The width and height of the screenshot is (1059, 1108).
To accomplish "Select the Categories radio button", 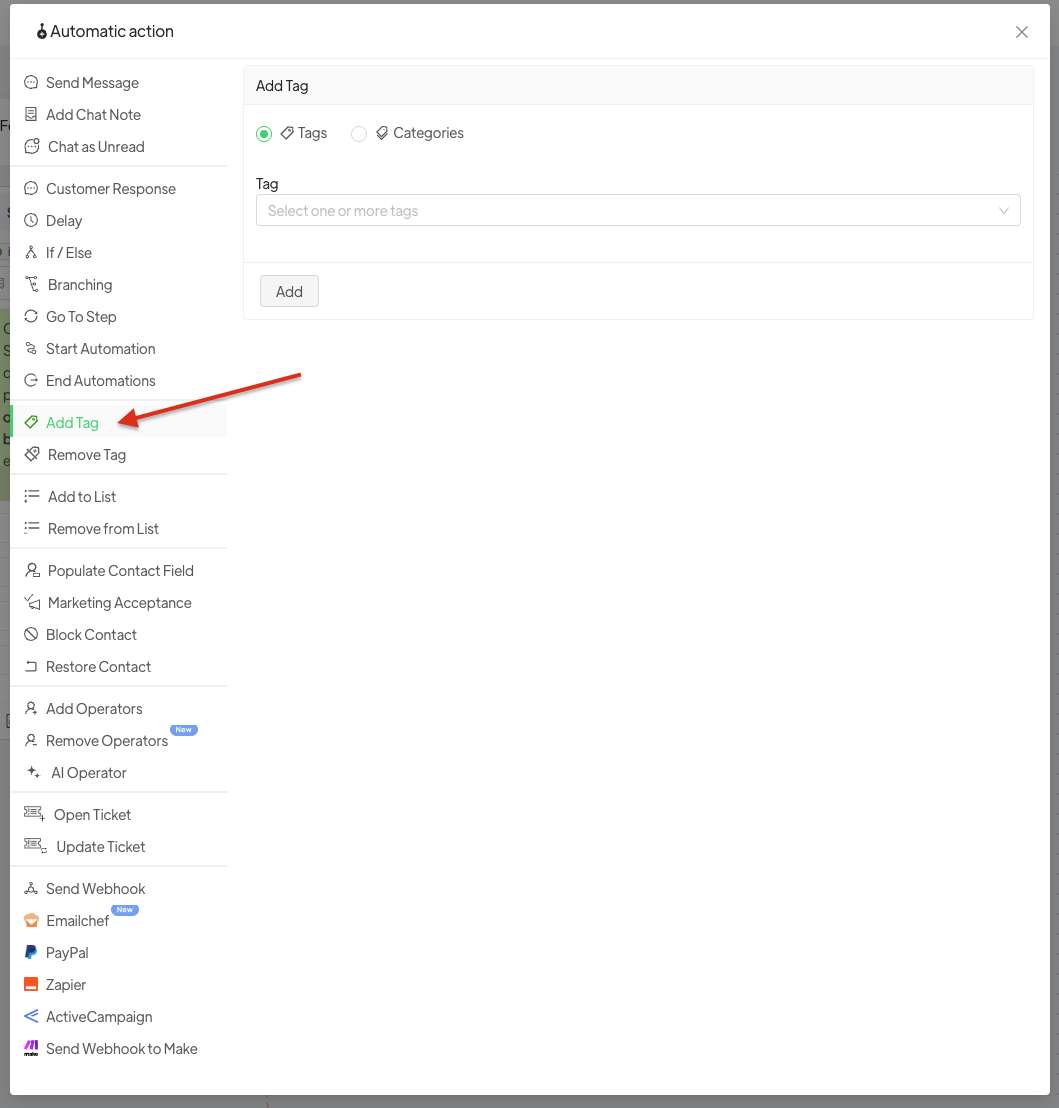I will pyautogui.click(x=359, y=134).
